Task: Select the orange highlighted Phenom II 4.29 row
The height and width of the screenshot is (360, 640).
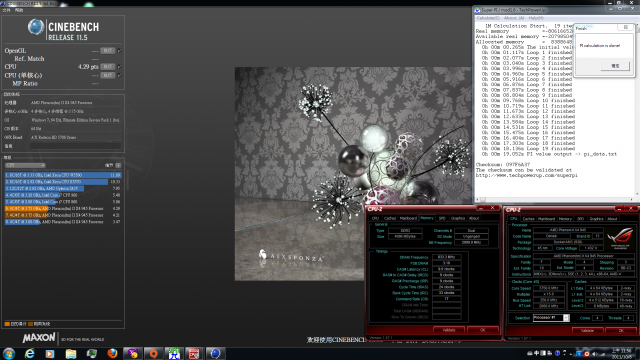Action: point(63,208)
